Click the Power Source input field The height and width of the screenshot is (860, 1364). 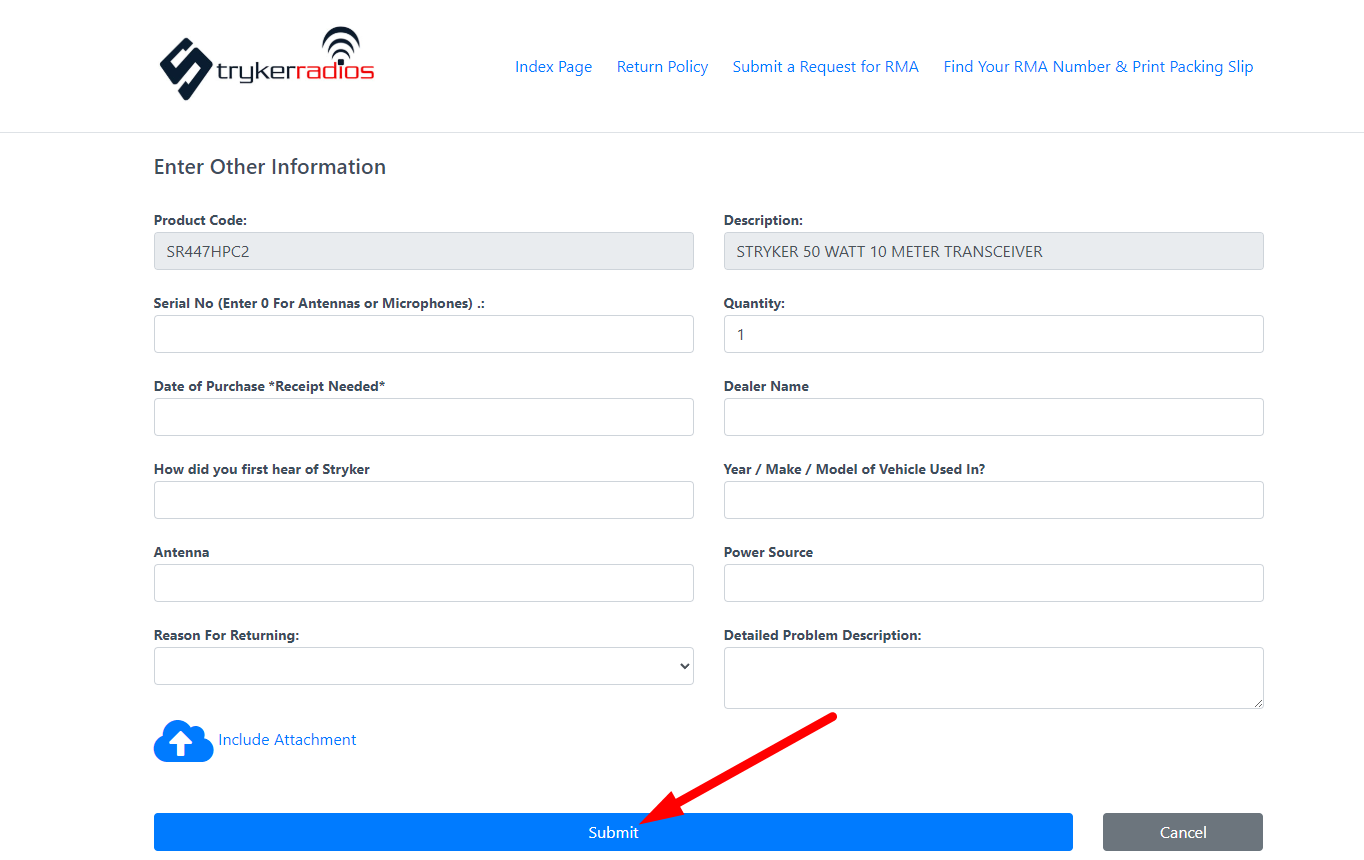pyautogui.click(x=993, y=583)
